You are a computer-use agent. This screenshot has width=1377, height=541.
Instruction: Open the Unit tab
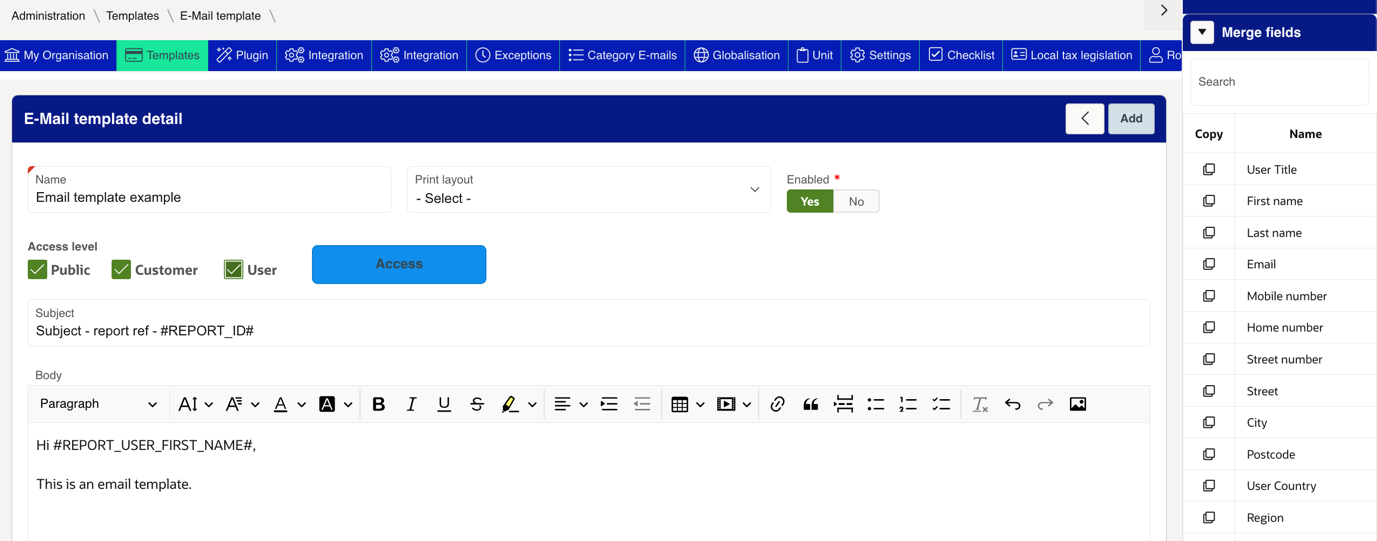pos(814,55)
